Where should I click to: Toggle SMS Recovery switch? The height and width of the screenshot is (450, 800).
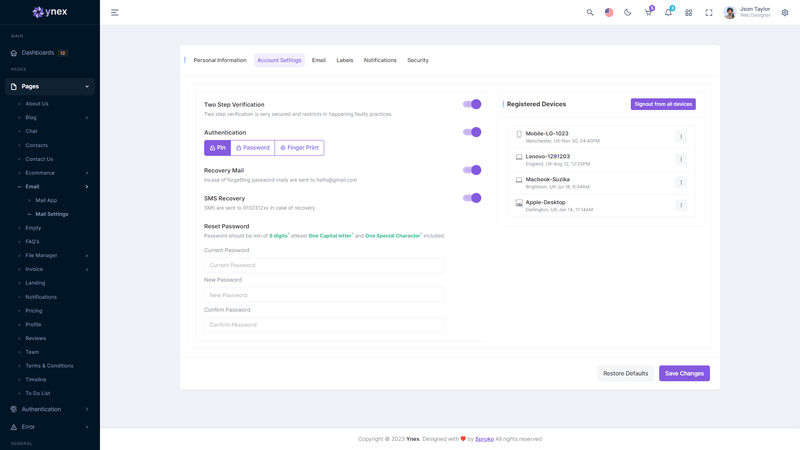click(472, 198)
